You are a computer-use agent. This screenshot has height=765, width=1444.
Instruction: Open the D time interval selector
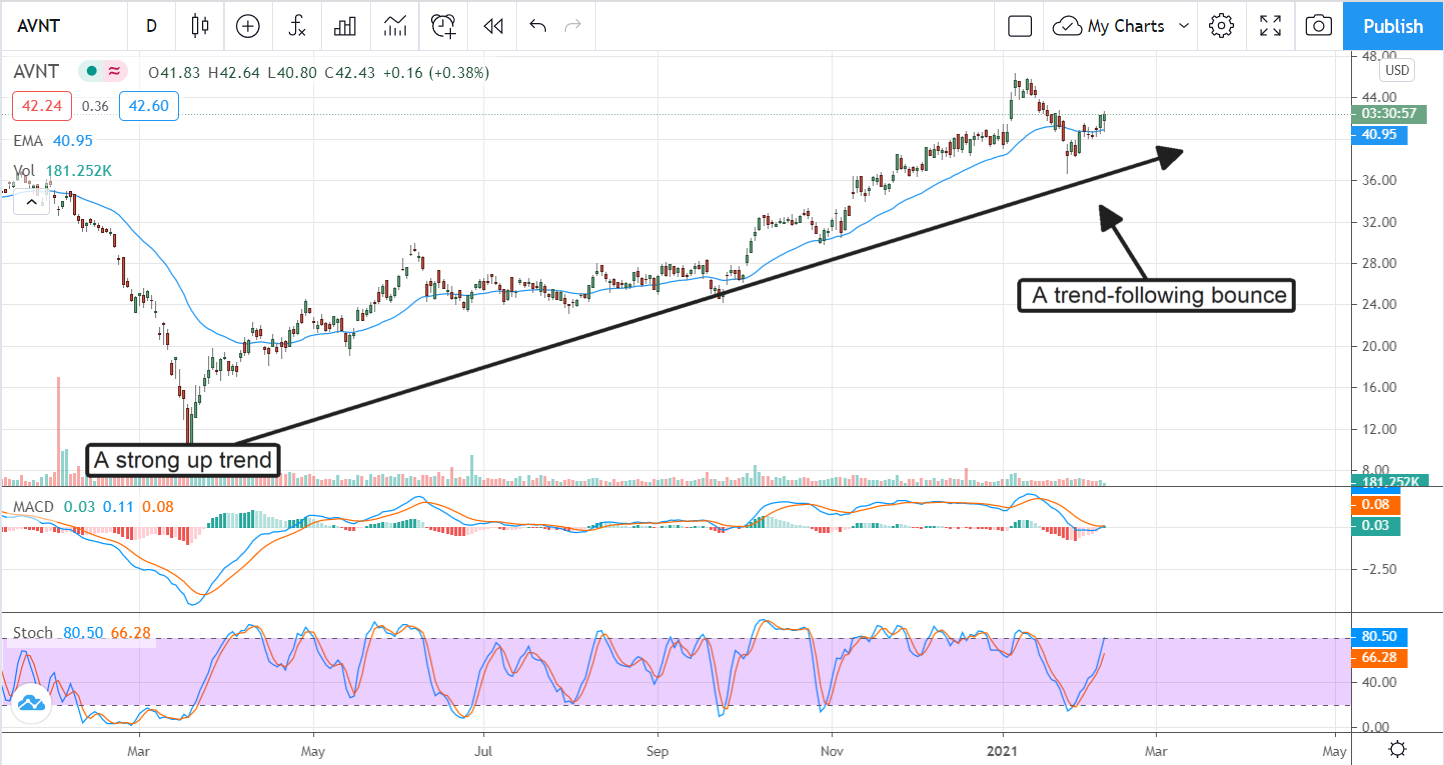pos(151,26)
